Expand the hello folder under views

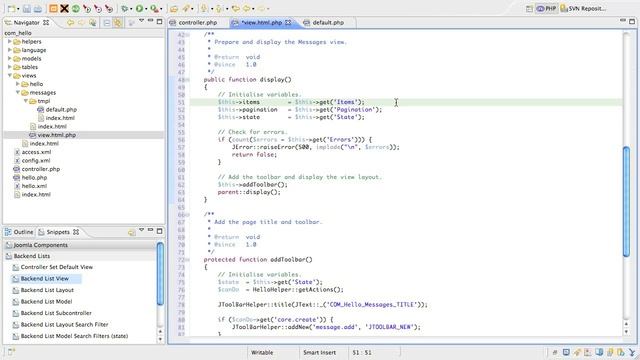coord(18,84)
